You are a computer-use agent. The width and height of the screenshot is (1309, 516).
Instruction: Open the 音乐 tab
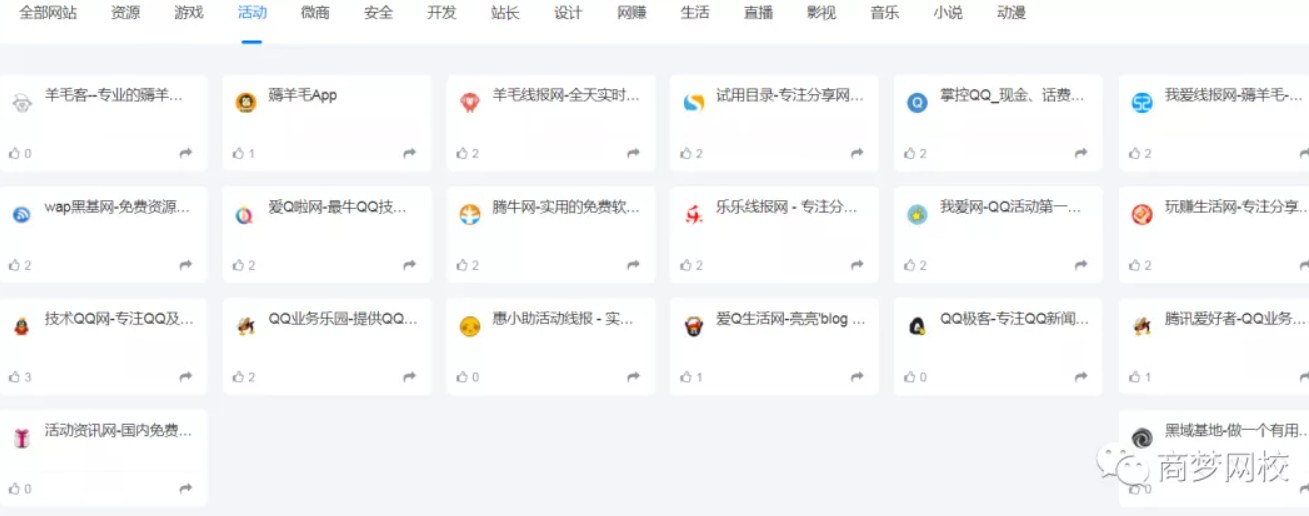884,13
